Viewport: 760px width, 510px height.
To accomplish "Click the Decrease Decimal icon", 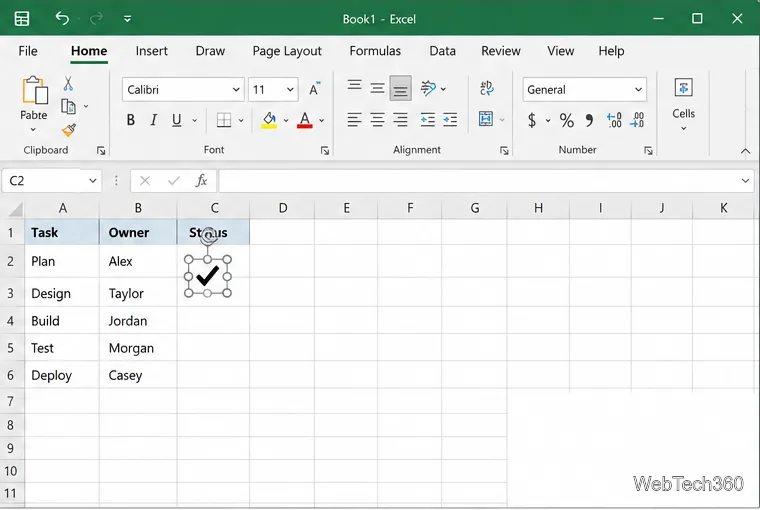I will [637, 120].
